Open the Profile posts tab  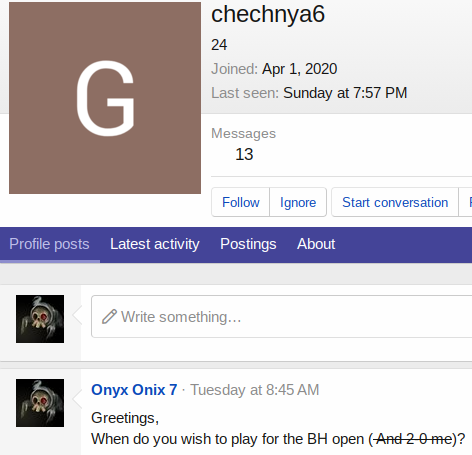(49, 244)
